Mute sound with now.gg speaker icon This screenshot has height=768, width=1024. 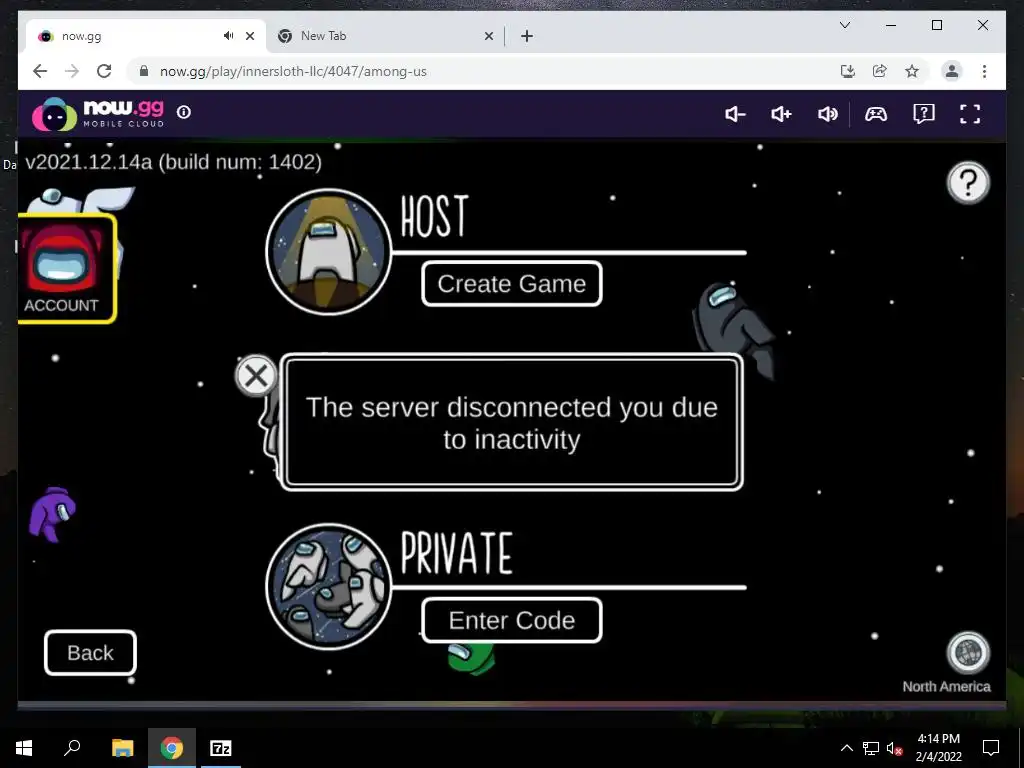click(x=827, y=114)
